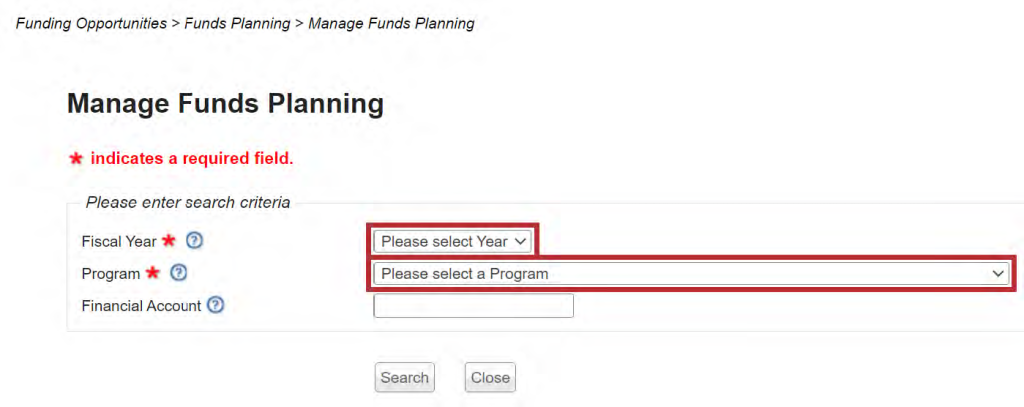
Task: Click the Program field label
Action: (111, 273)
